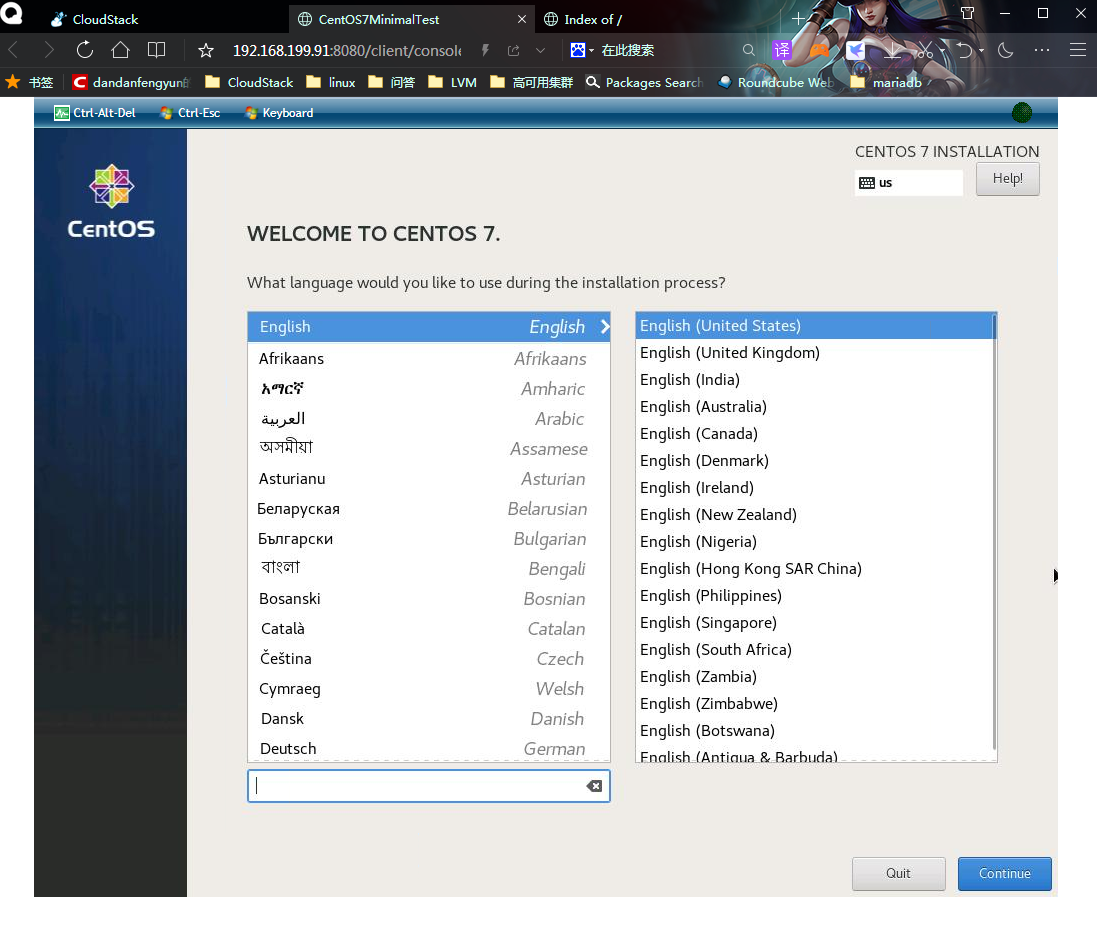Open the linux bookmarks folder

pos(331,83)
